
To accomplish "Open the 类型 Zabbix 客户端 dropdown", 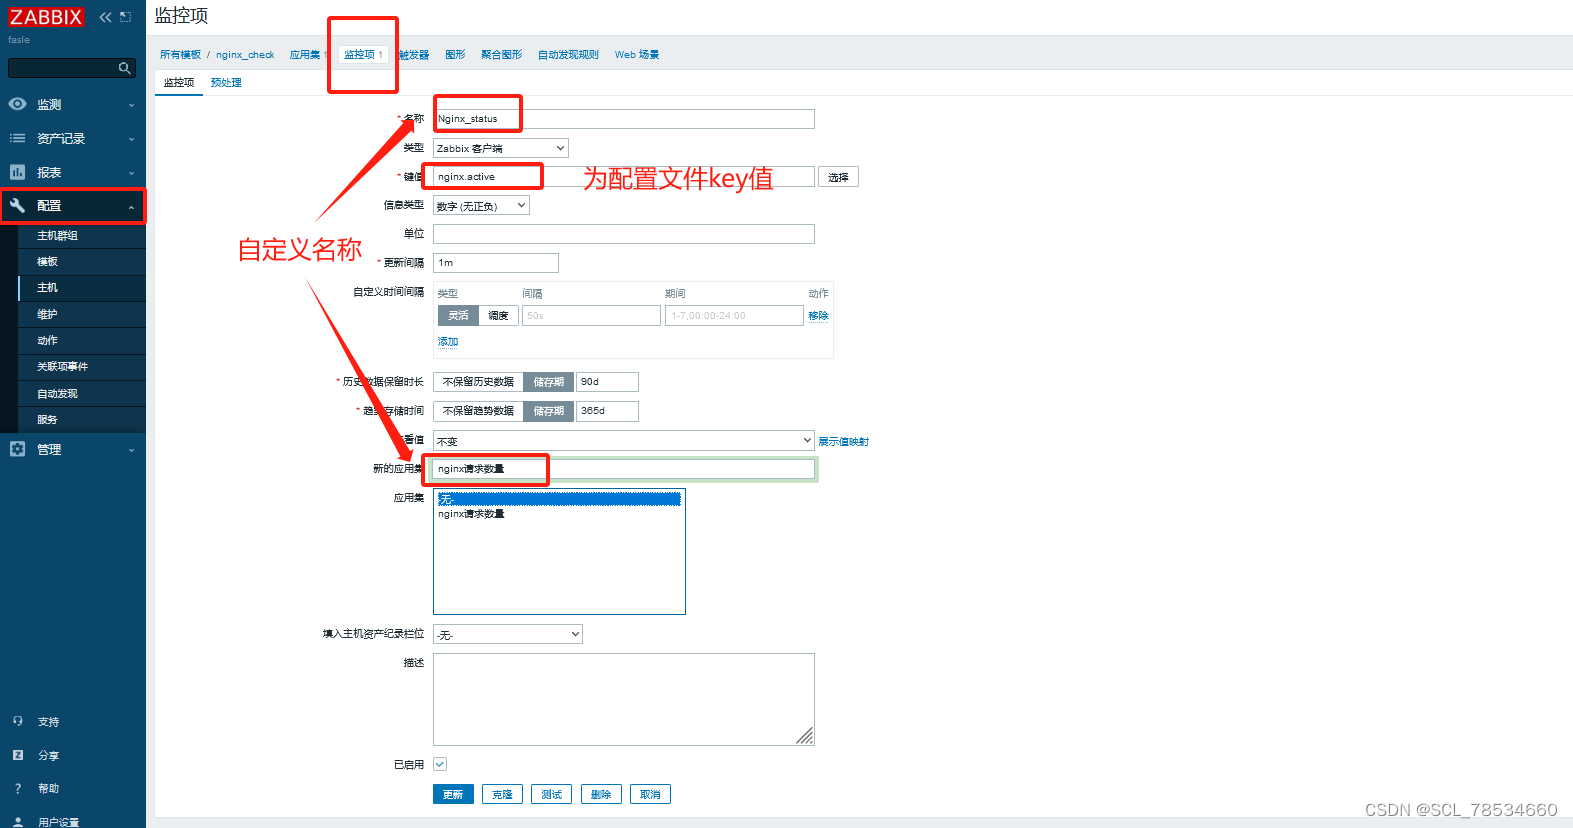I will (x=501, y=148).
